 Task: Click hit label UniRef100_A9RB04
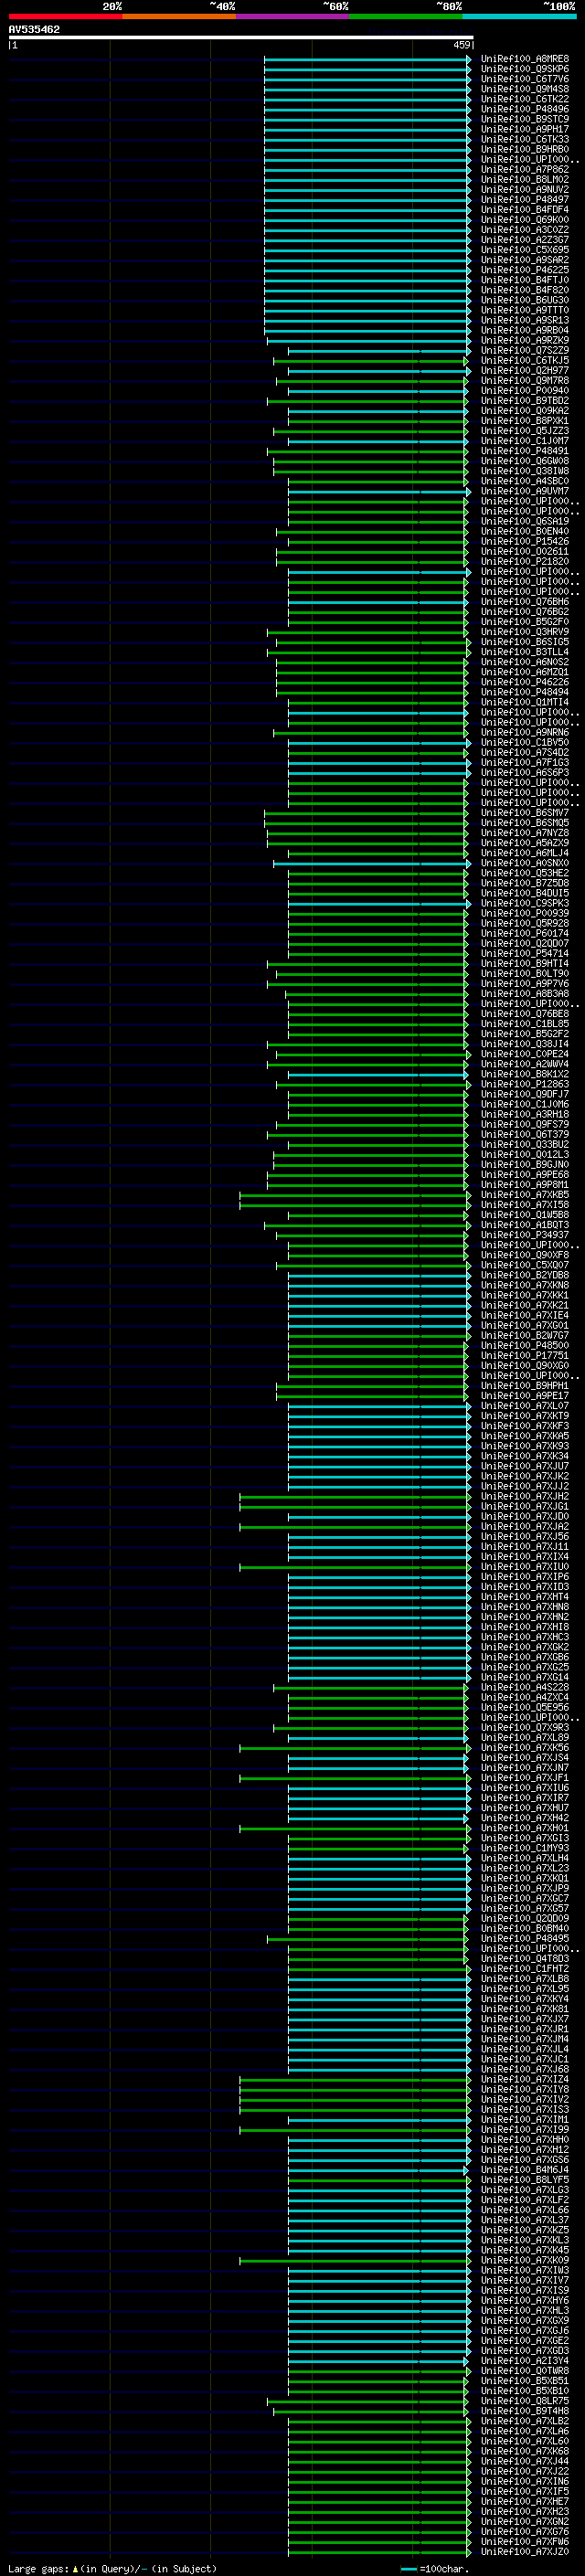tap(525, 330)
